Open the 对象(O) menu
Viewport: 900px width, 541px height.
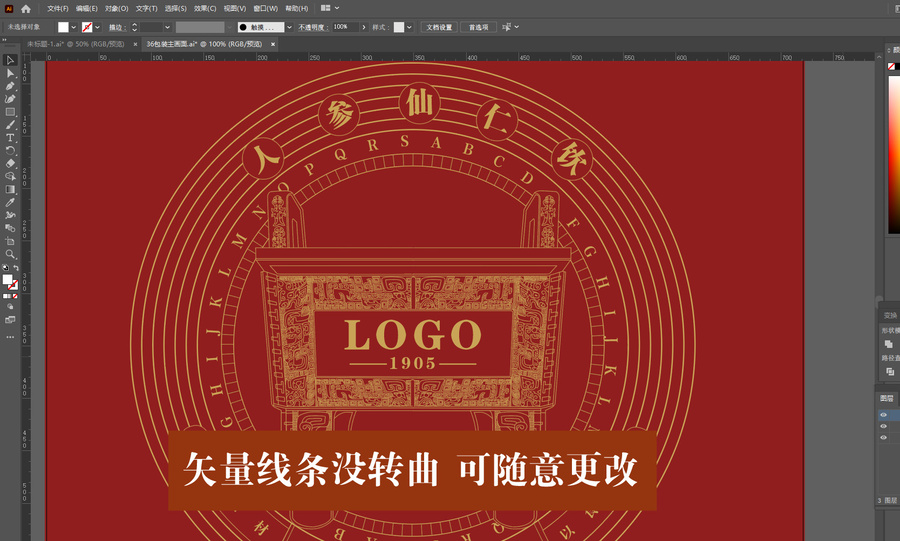[x=117, y=9]
